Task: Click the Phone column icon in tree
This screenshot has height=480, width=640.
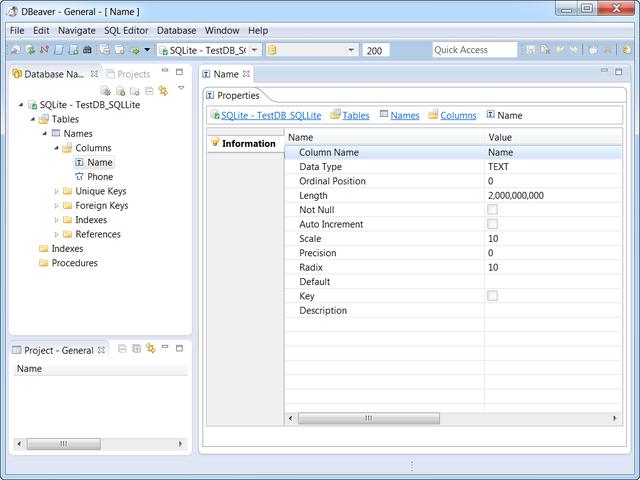Action: (x=79, y=177)
